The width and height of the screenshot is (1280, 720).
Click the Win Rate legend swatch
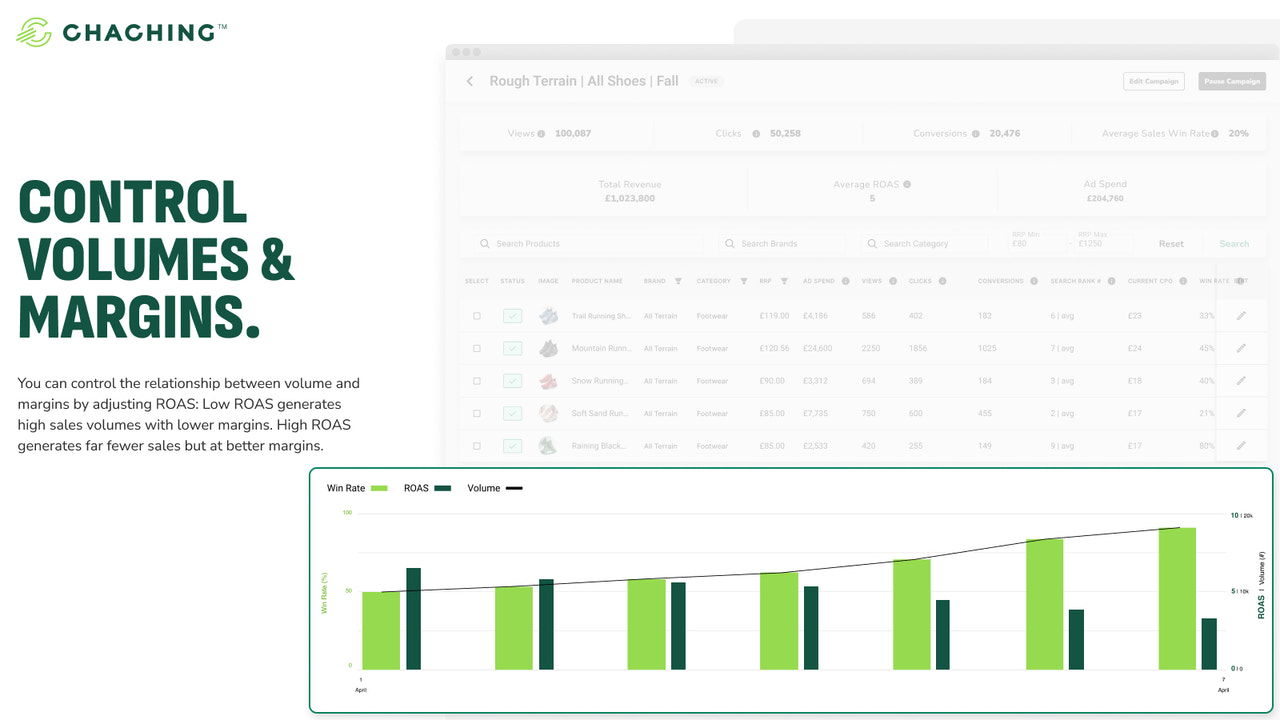click(379, 488)
